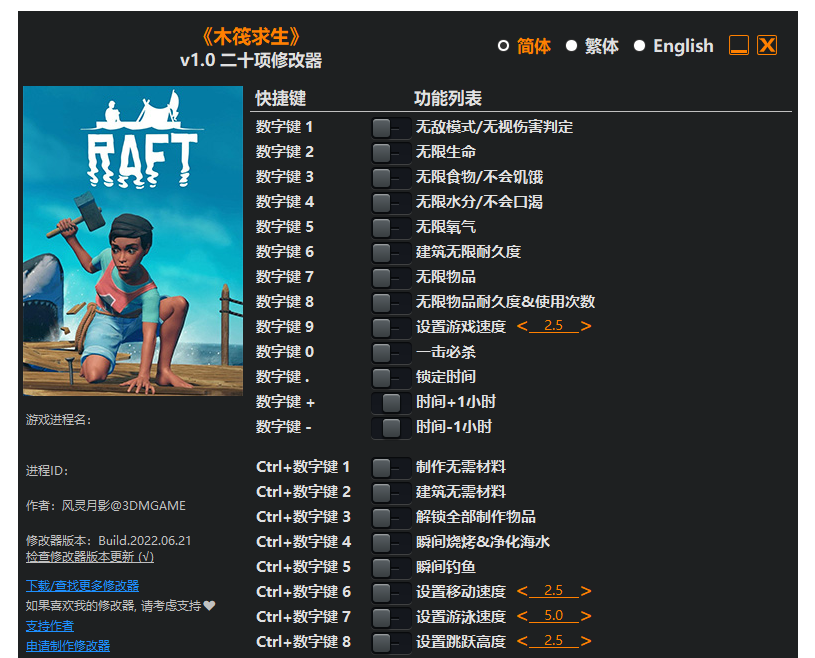Click the 游戏进程名 label
The width and height of the screenshot is (815, 658).
[x=59, y=420]
